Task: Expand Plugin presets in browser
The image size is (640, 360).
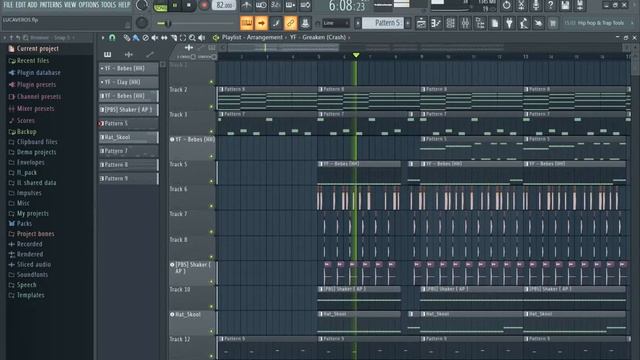Action: (36, 84)
